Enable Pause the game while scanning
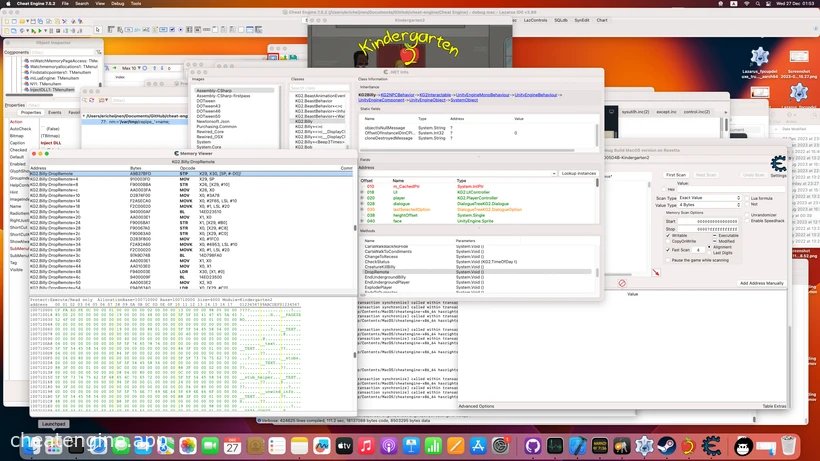 pyautogui.click(x=668, y=260)
